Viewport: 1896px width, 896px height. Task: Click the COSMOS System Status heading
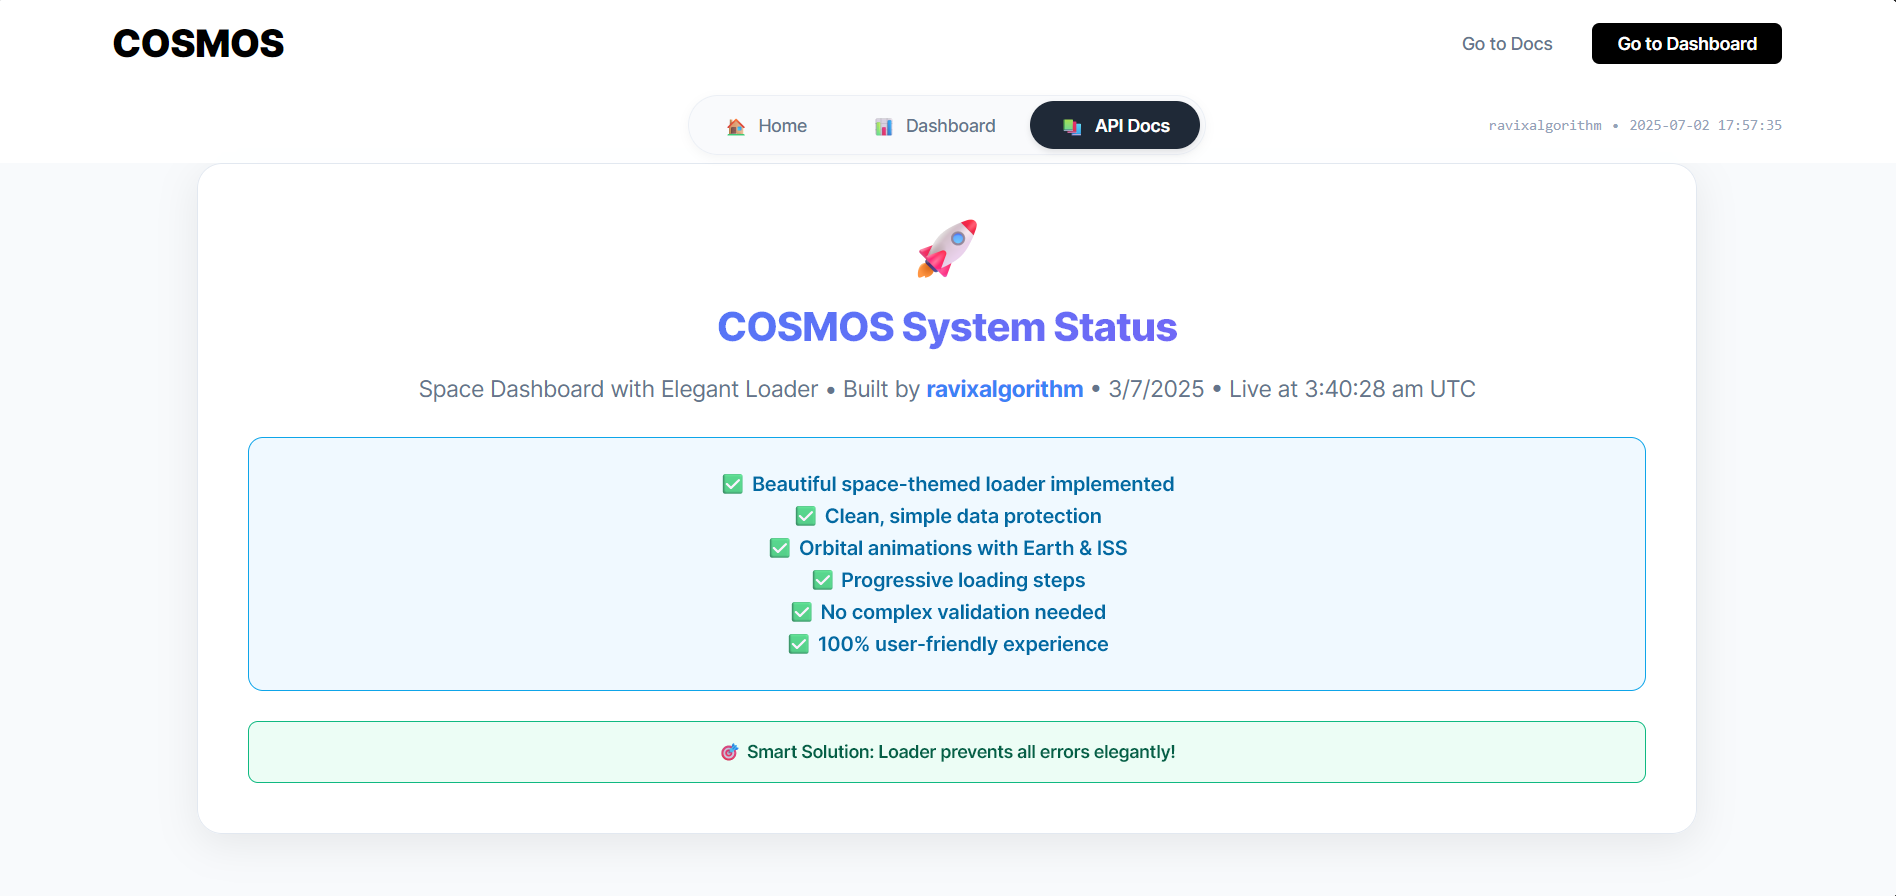pos(947,327)
